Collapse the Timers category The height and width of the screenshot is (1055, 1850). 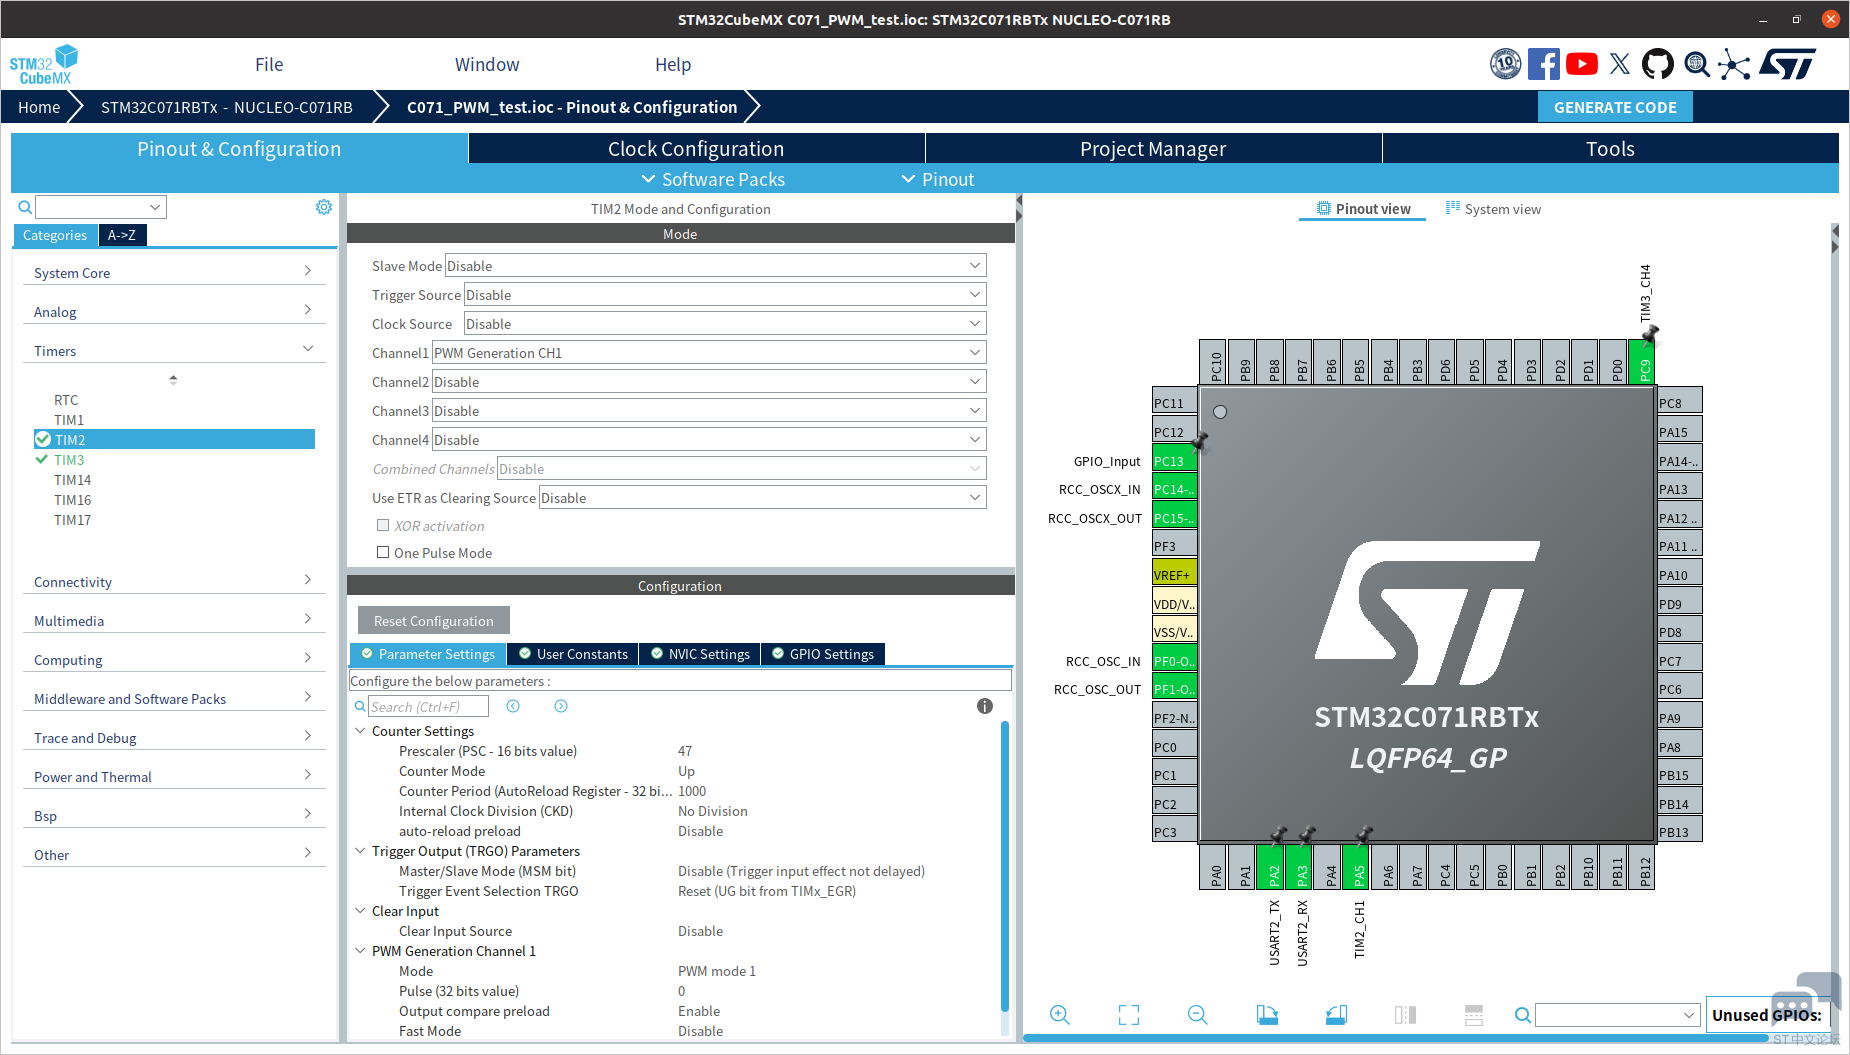coord(174,350)
